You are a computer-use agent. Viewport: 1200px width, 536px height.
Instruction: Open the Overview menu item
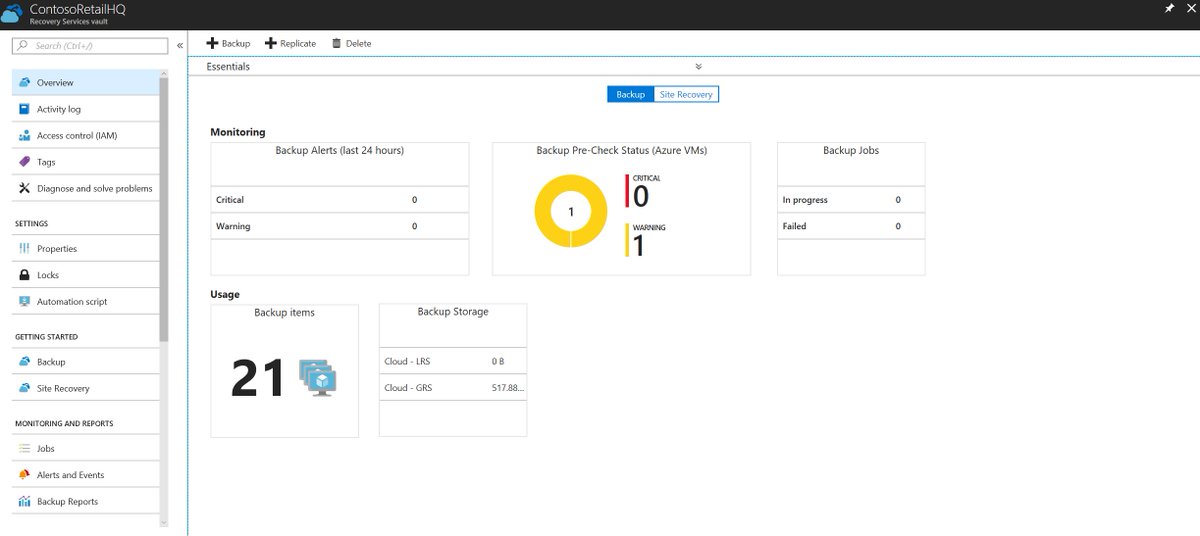click(x=85, y=83)
